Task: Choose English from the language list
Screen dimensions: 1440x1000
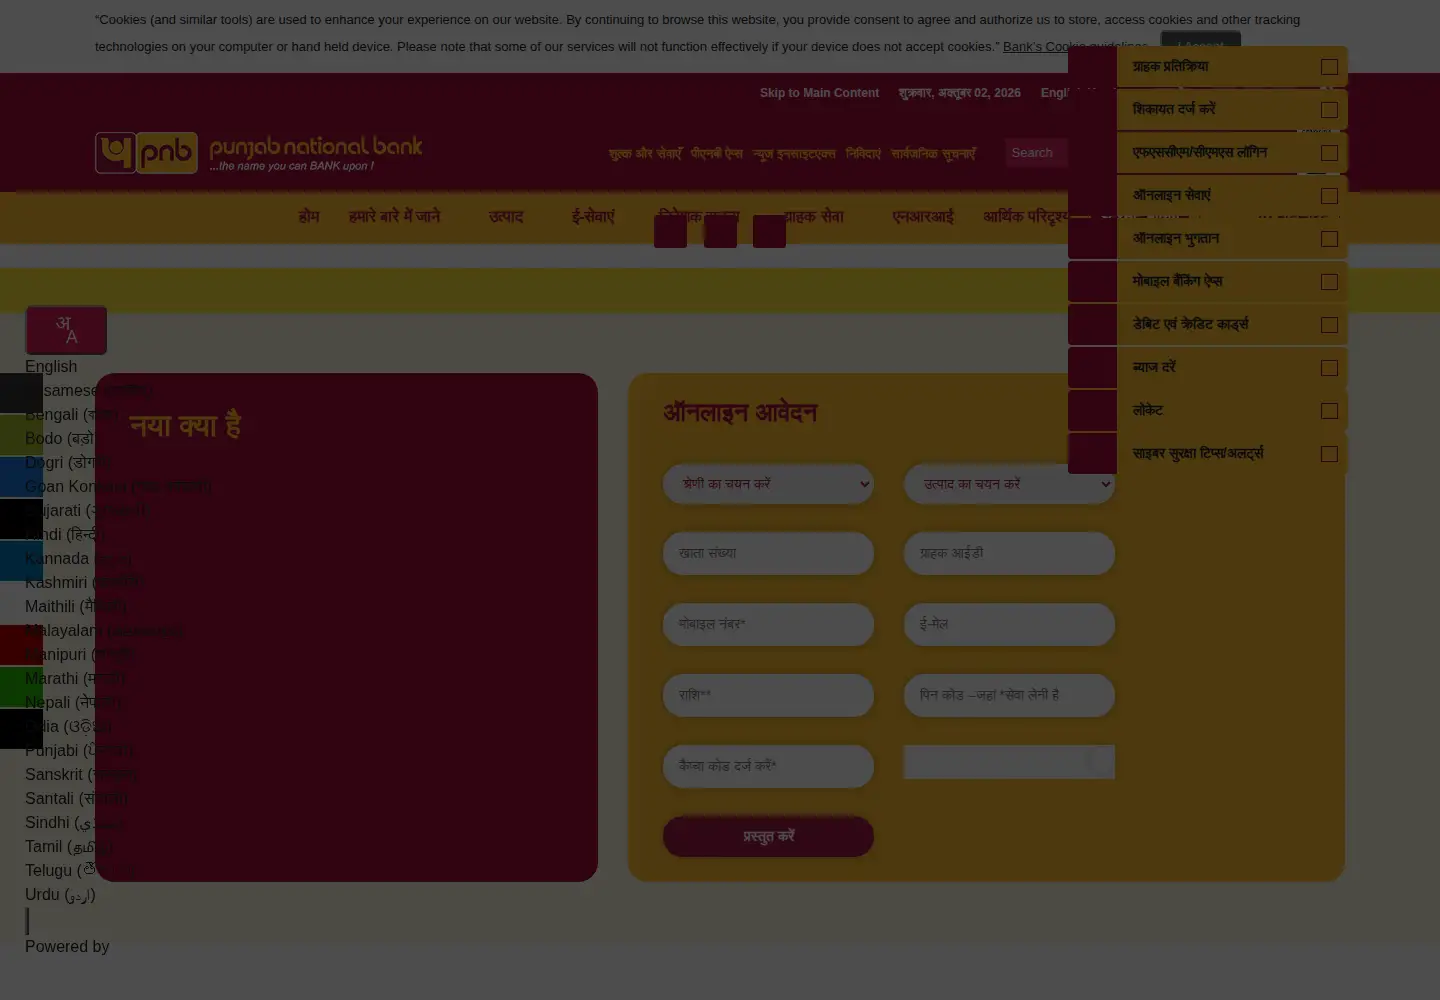Action: 51,367
